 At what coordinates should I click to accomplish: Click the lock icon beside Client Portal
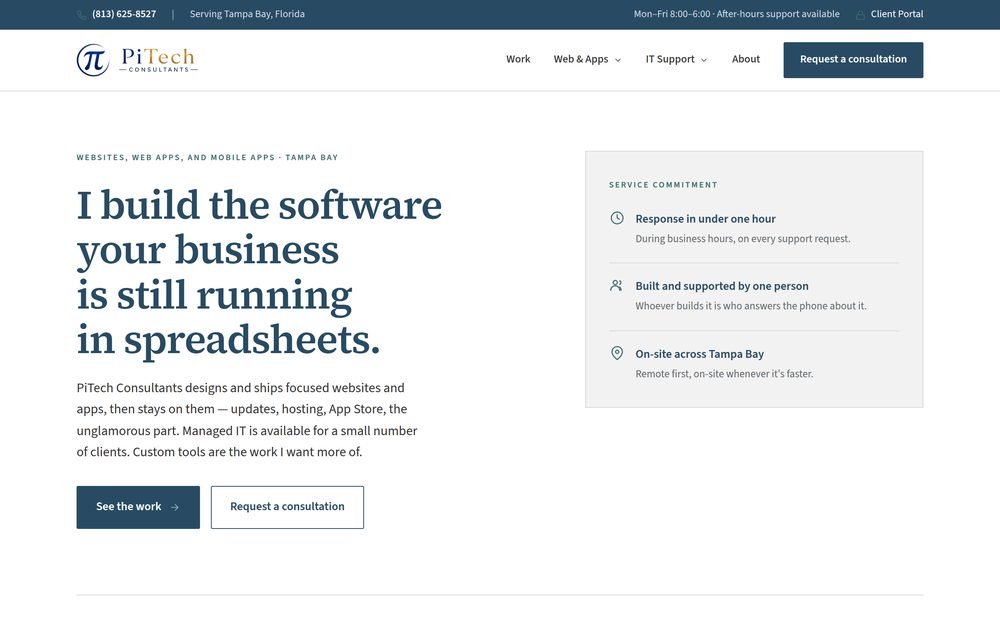point(860,15)
